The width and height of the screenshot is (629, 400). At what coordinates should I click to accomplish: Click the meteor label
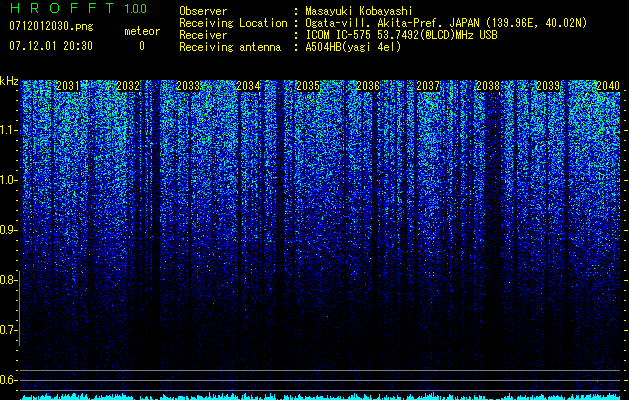coord(142,31)
